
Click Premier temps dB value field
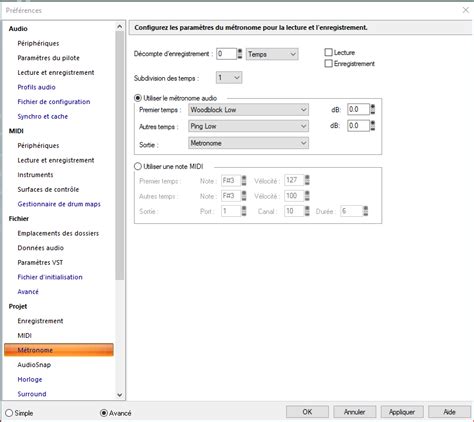coord(358,109)
